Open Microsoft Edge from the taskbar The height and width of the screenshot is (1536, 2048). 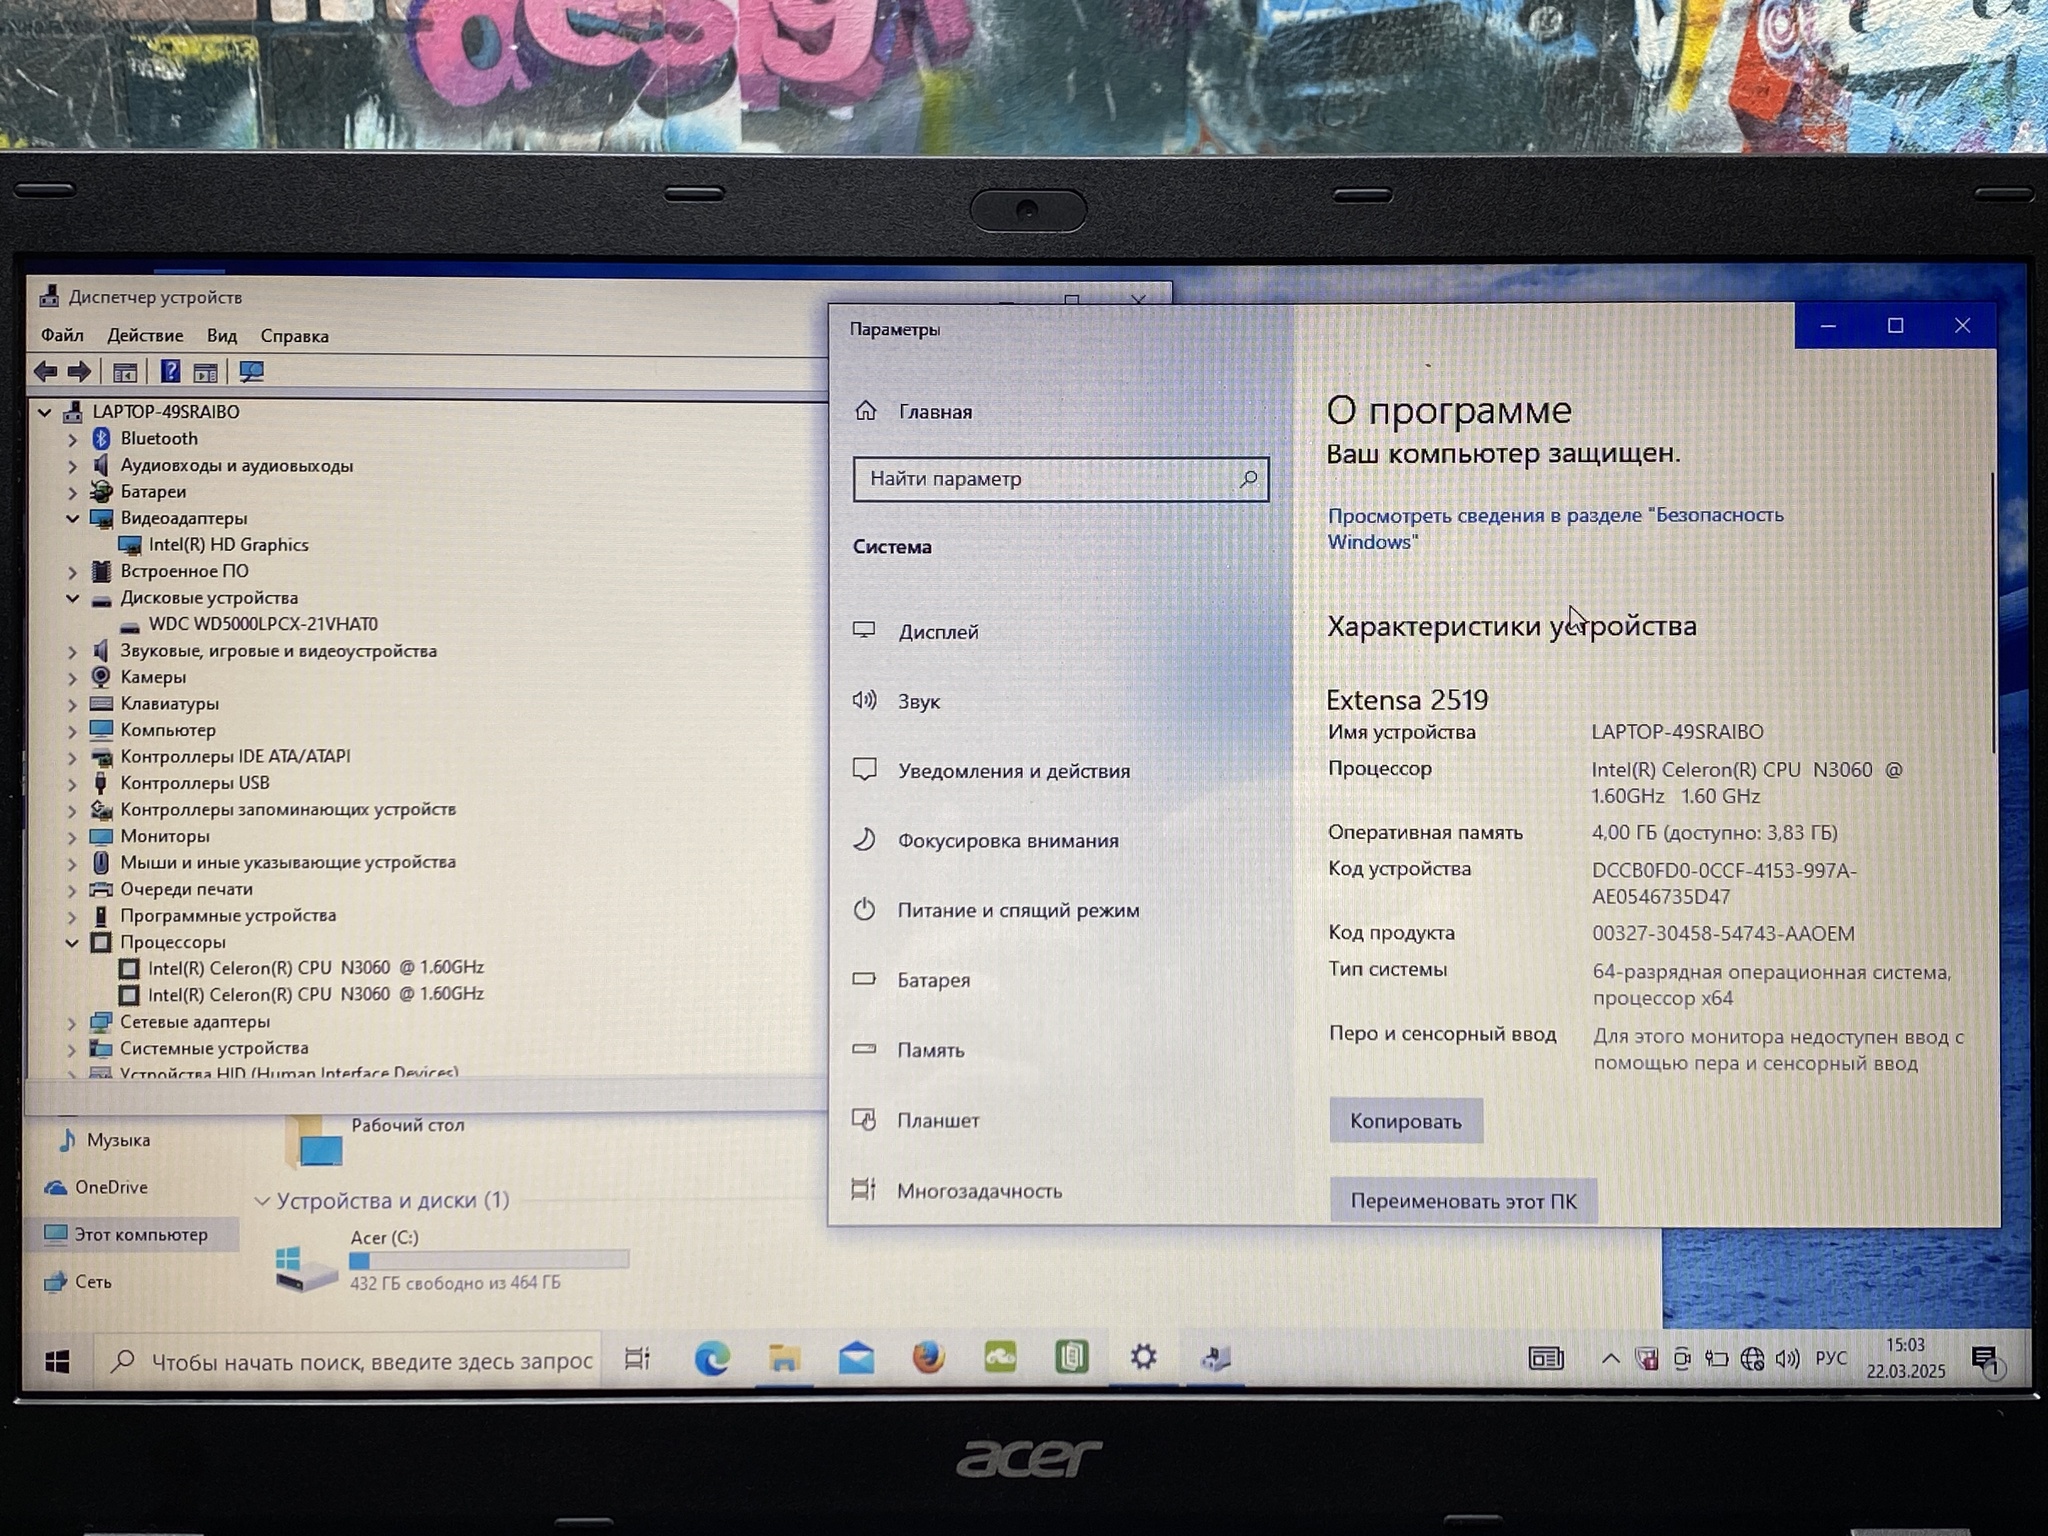pyautogui.click(x=712, y=1359)
